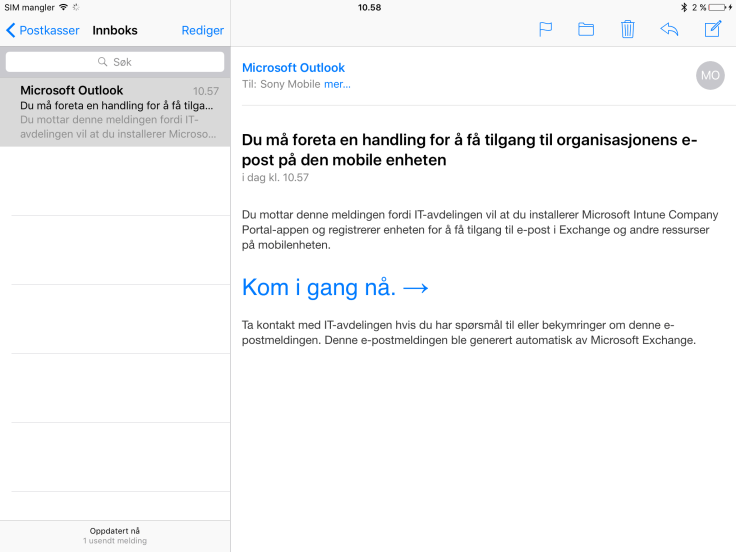
Task: Tap the MO sender avatar
Action: tap(709, 75)
